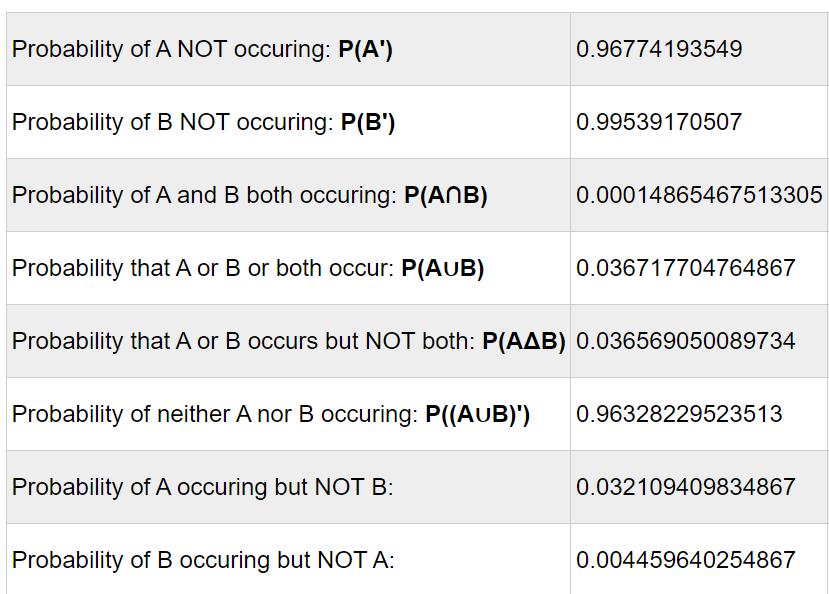
Task: Click bold P(AΔB) symbol text
Action: (524, 341)
